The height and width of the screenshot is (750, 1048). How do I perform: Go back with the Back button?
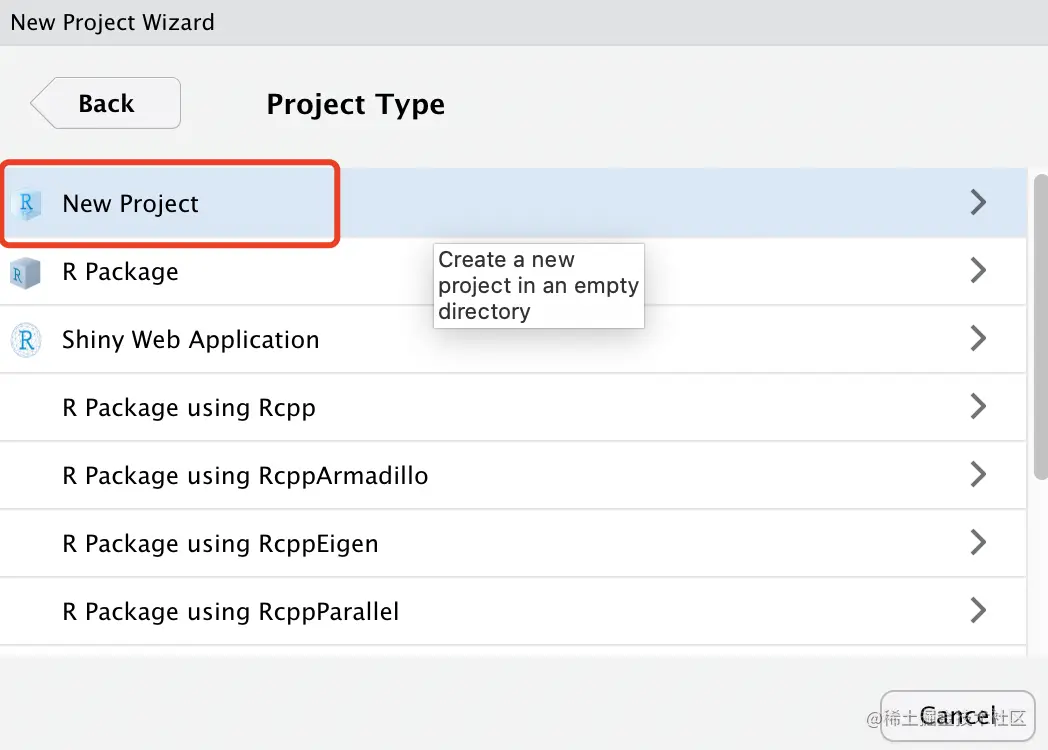click(x=106, y=104)
